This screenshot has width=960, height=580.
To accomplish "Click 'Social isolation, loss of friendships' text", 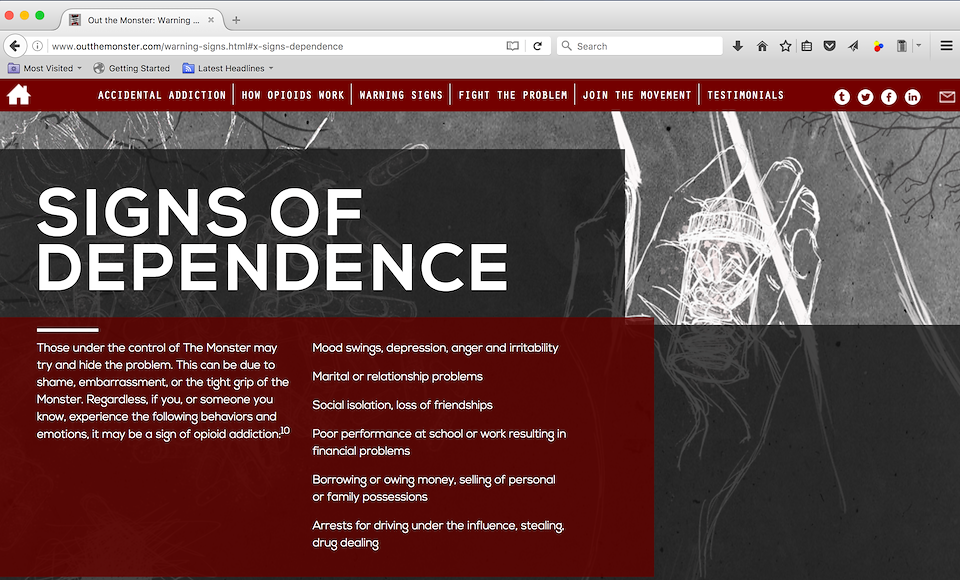I will [402, 405].
